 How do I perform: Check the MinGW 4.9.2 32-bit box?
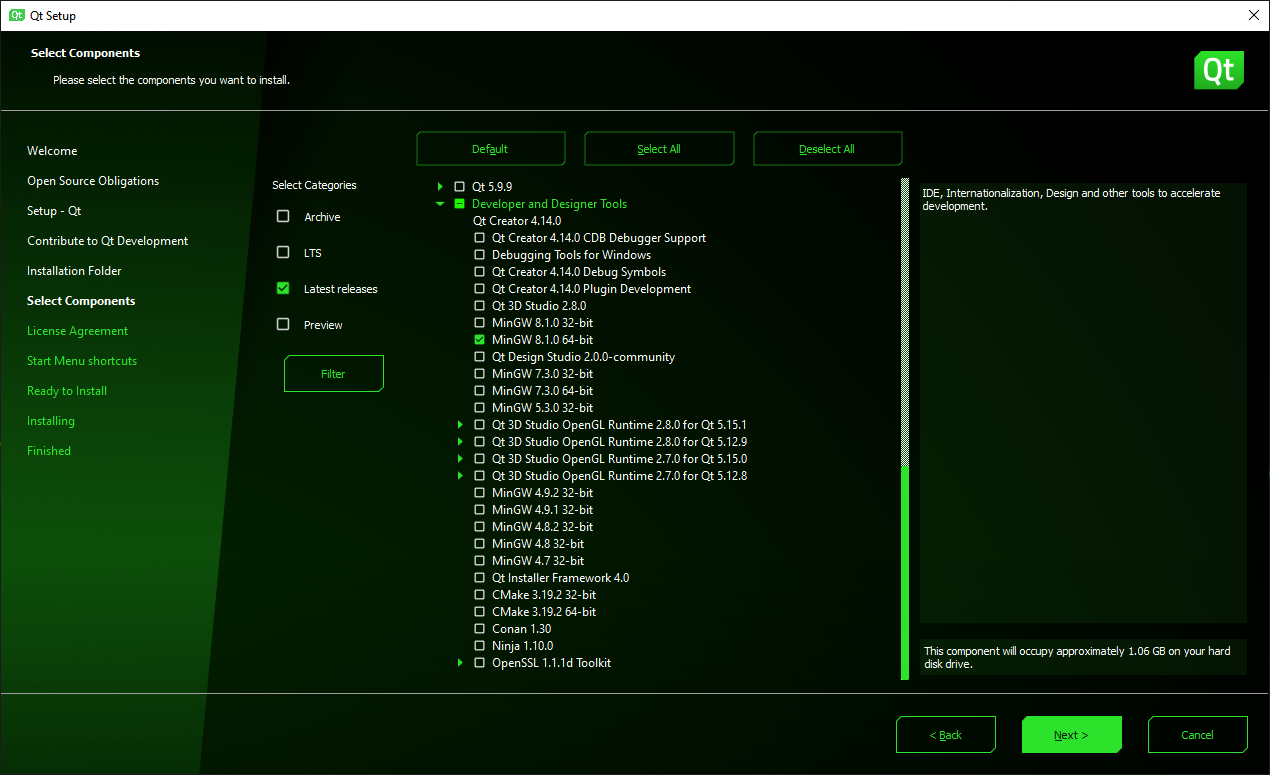click(x=480, y=493)
